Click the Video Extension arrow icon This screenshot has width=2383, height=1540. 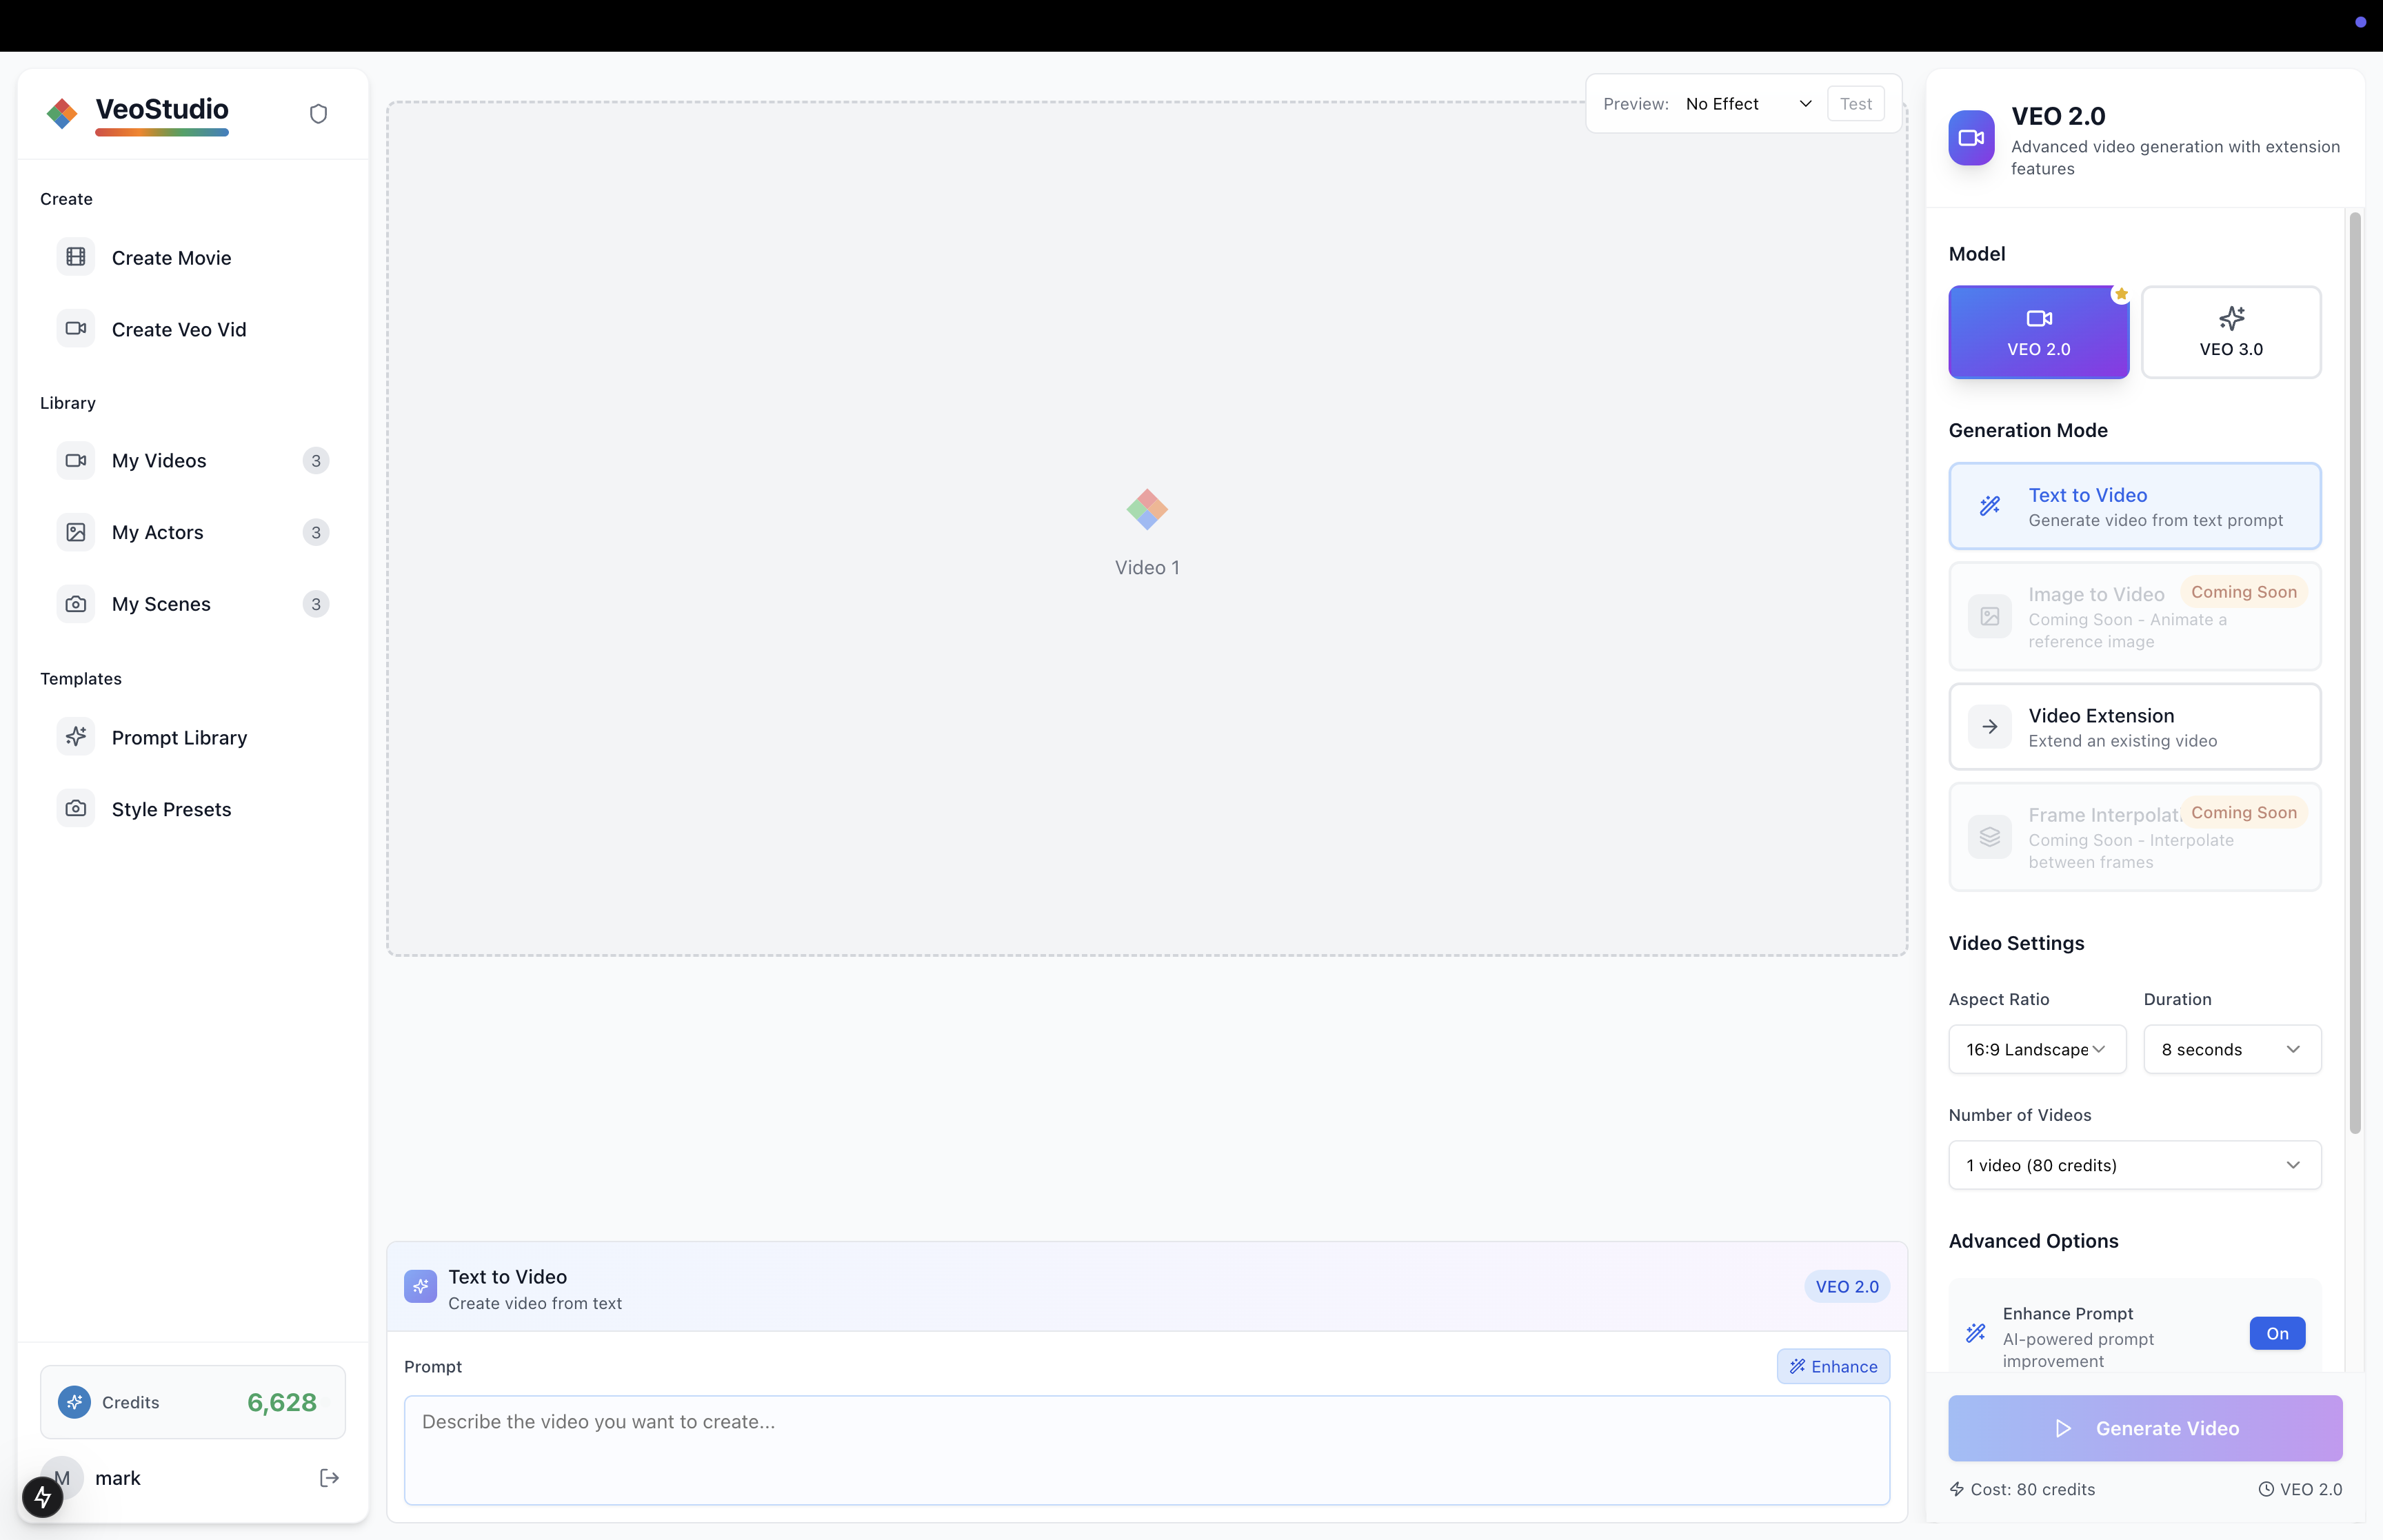[1990, 727]
